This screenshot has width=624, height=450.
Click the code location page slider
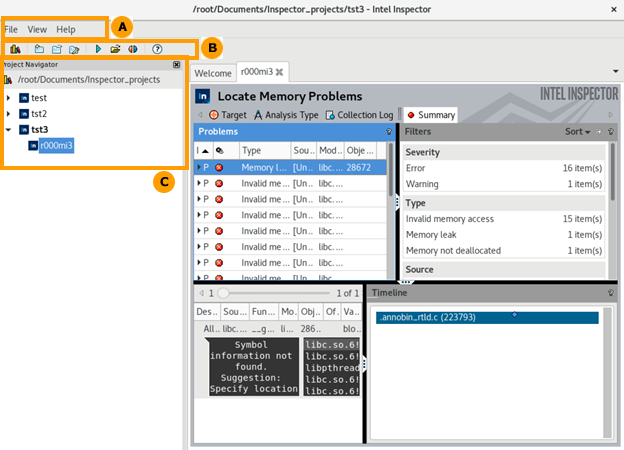tap(225, 293)
